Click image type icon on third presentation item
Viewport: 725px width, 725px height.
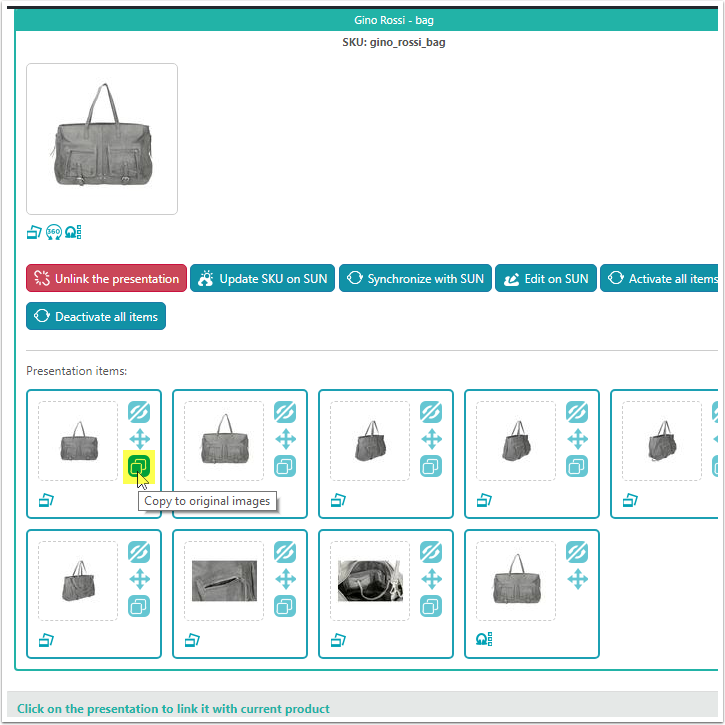click(x=338, y=500)
